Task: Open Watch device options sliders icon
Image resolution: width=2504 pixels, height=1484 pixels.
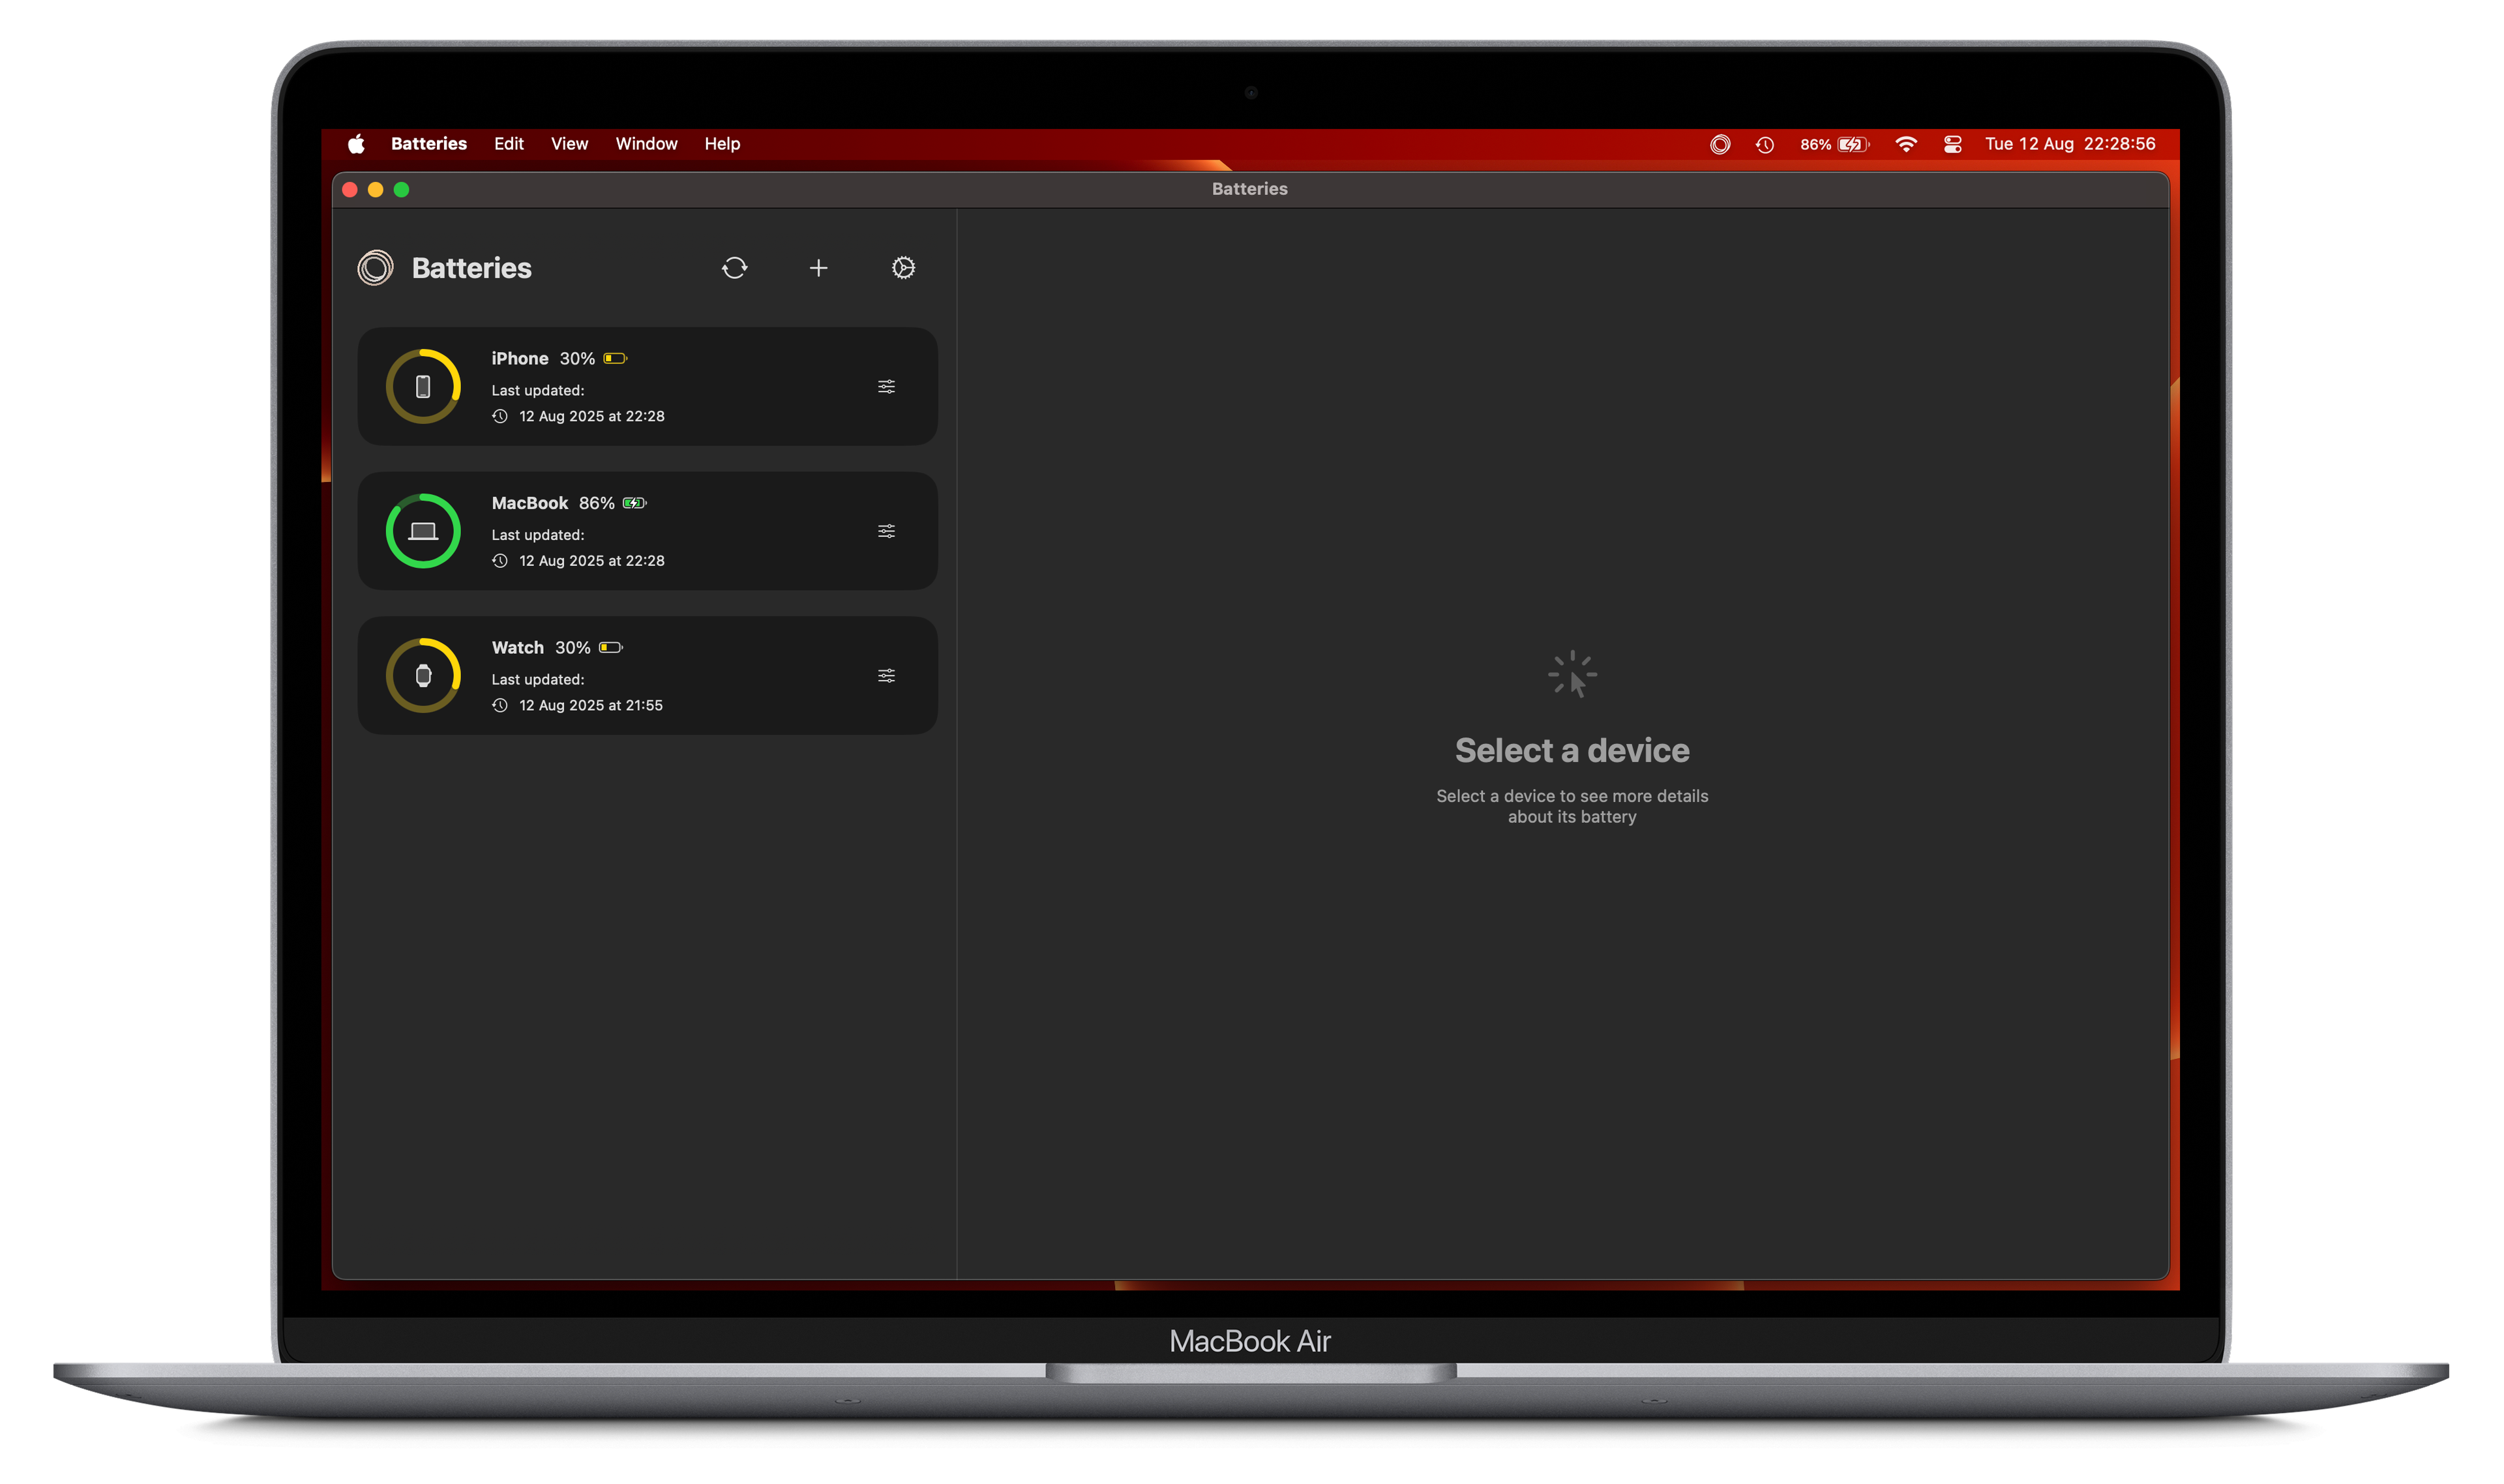Action: coord(886,676)
